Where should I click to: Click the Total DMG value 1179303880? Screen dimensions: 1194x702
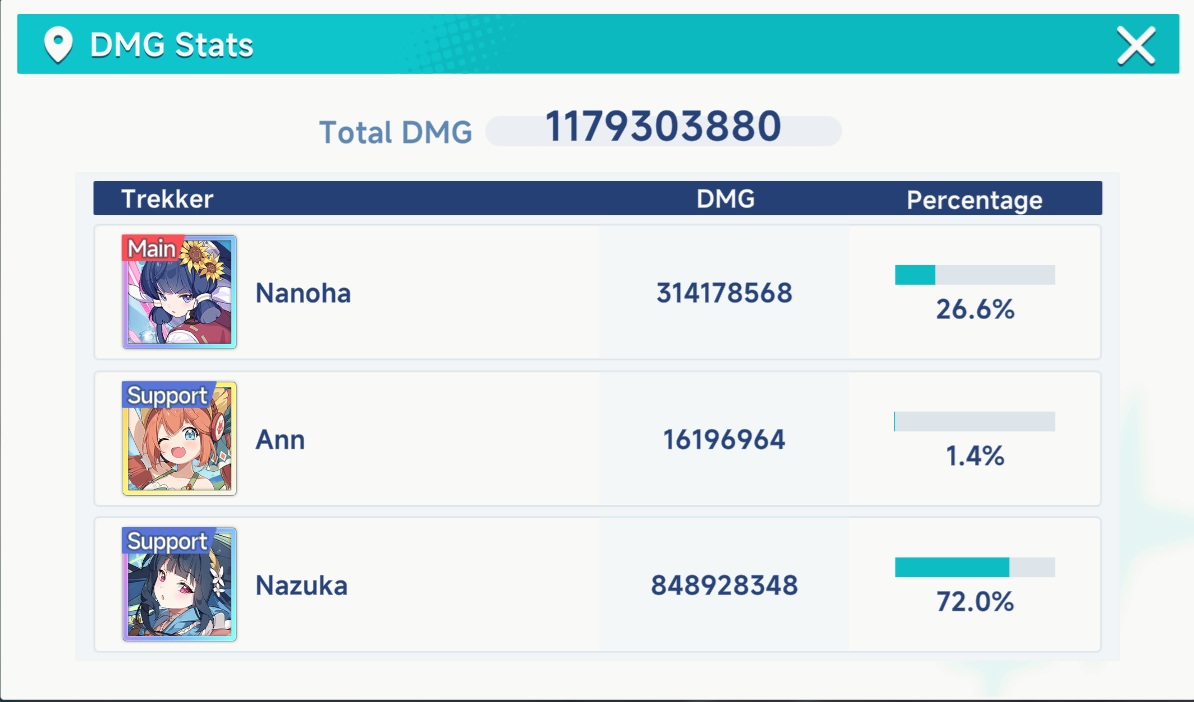coord(663,126)
